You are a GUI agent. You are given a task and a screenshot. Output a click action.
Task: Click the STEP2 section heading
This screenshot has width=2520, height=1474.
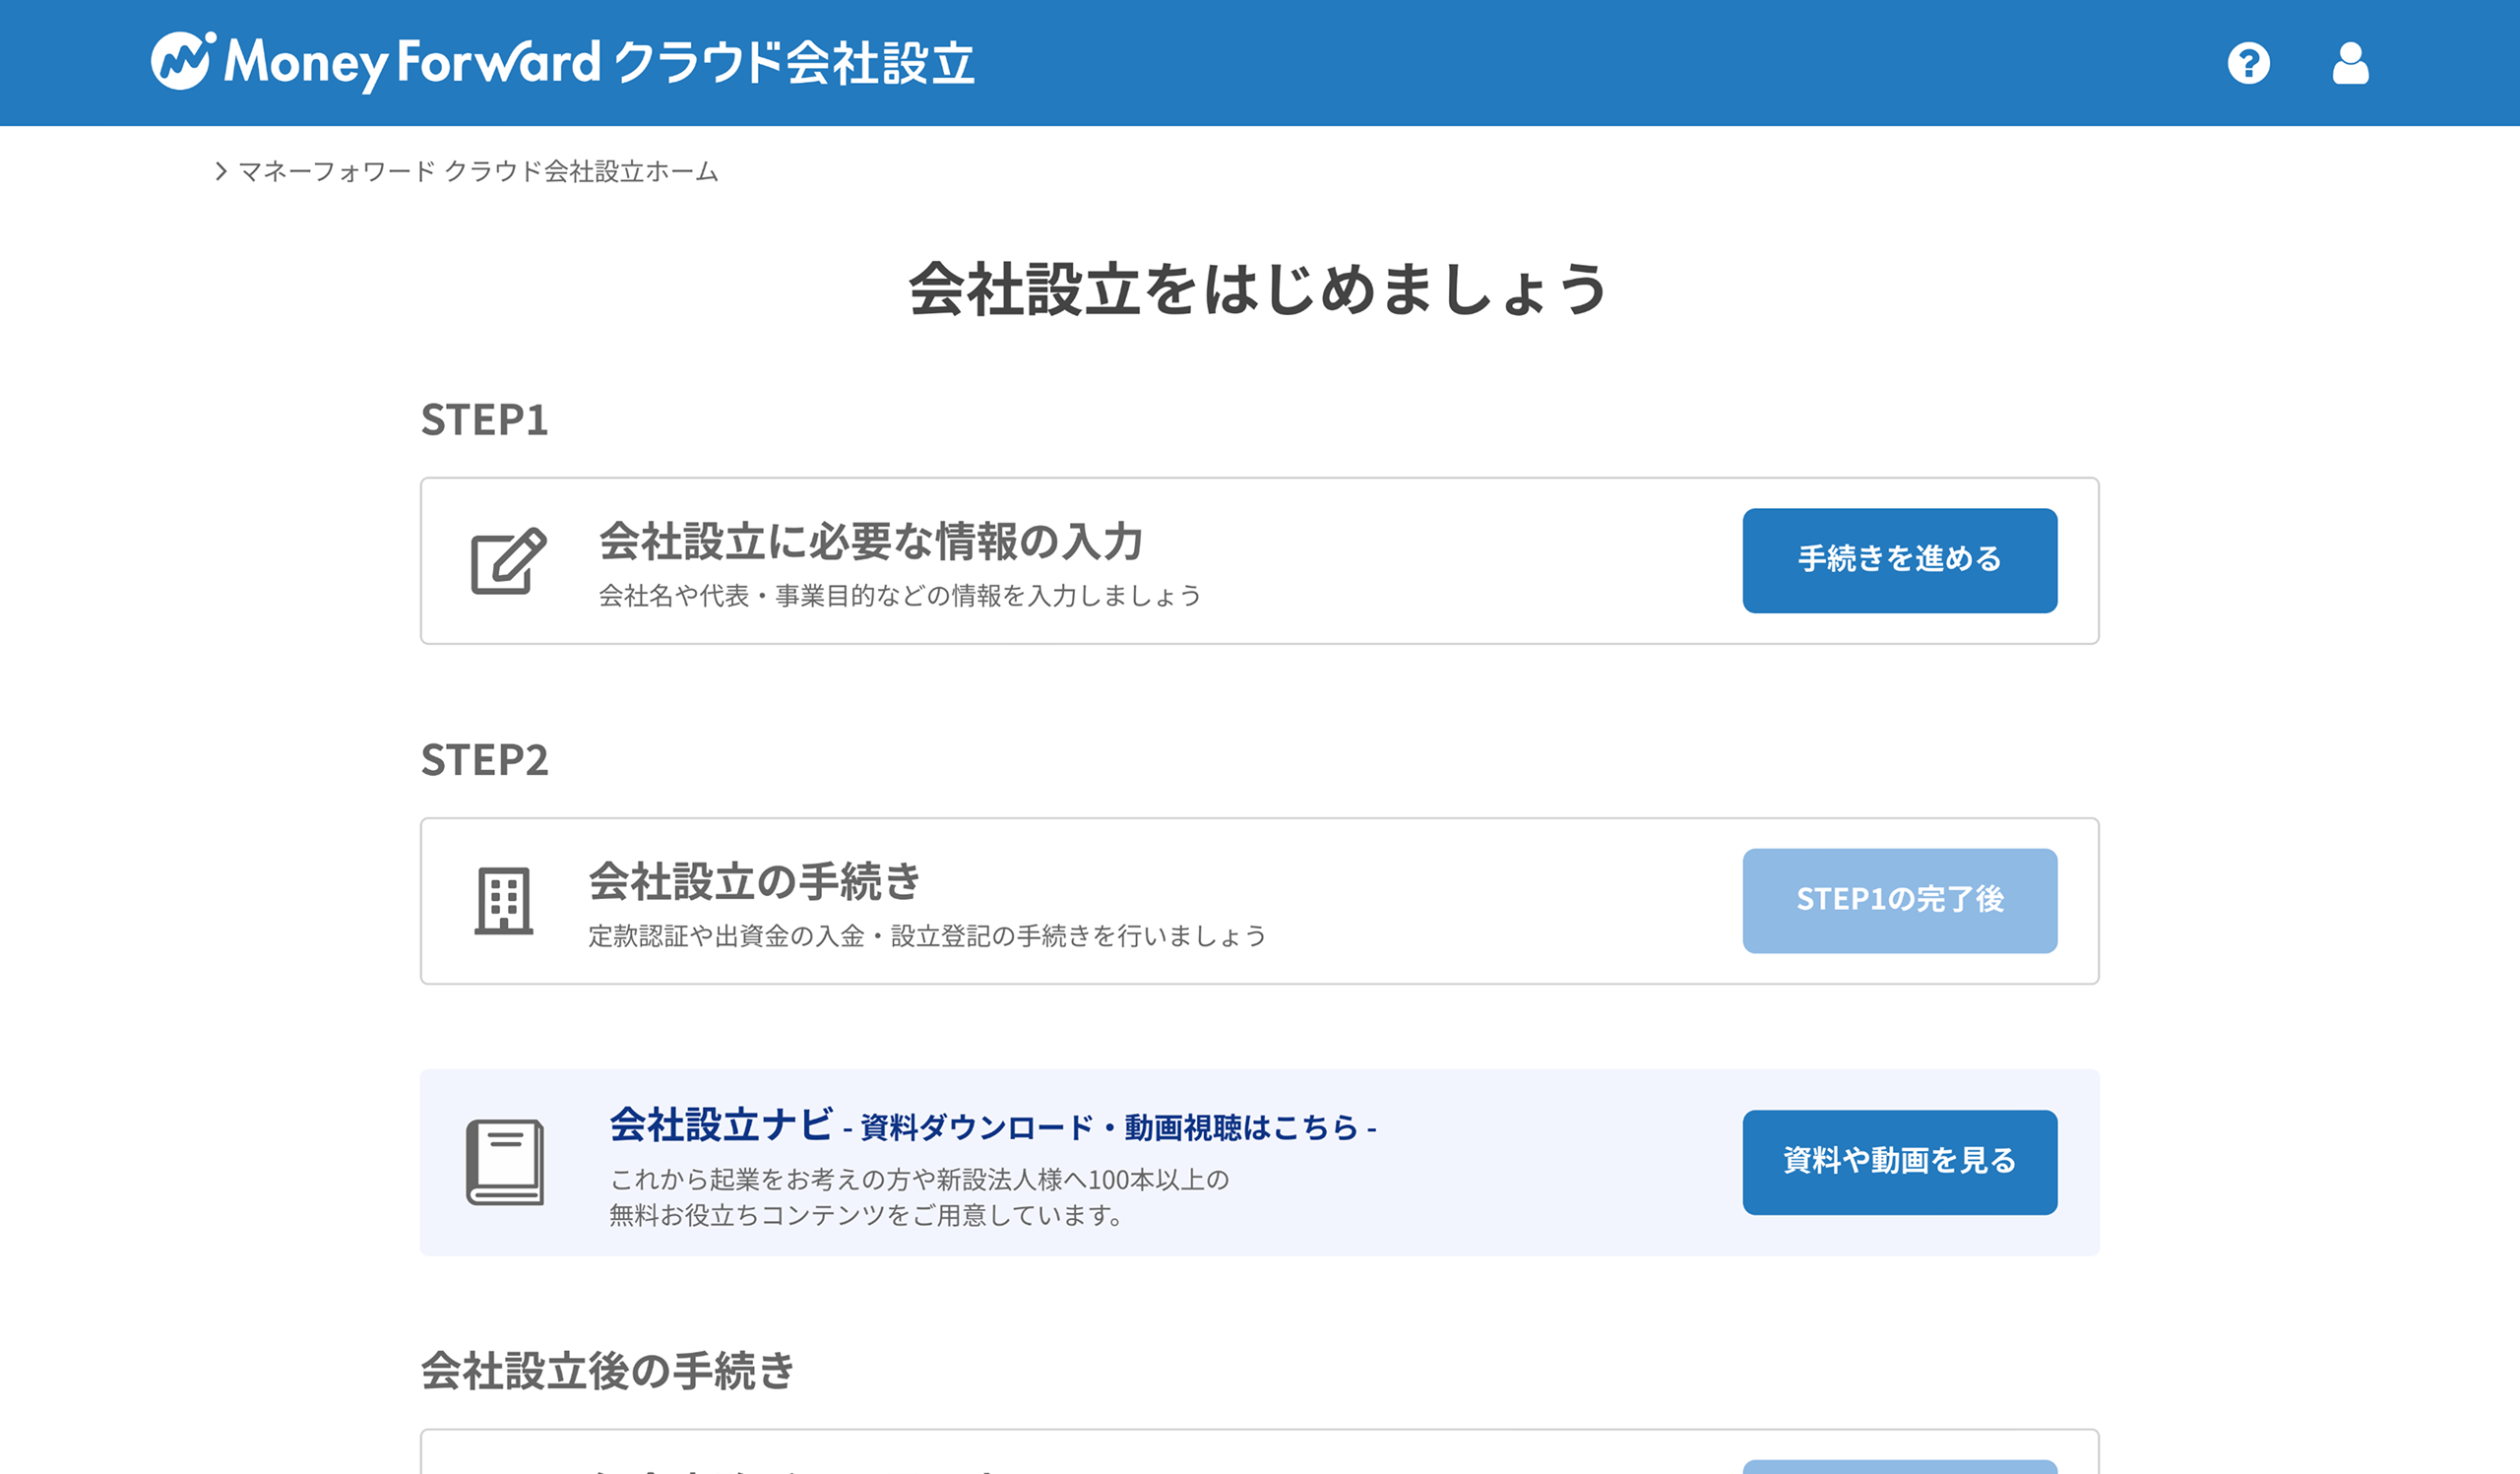[484, 759]
